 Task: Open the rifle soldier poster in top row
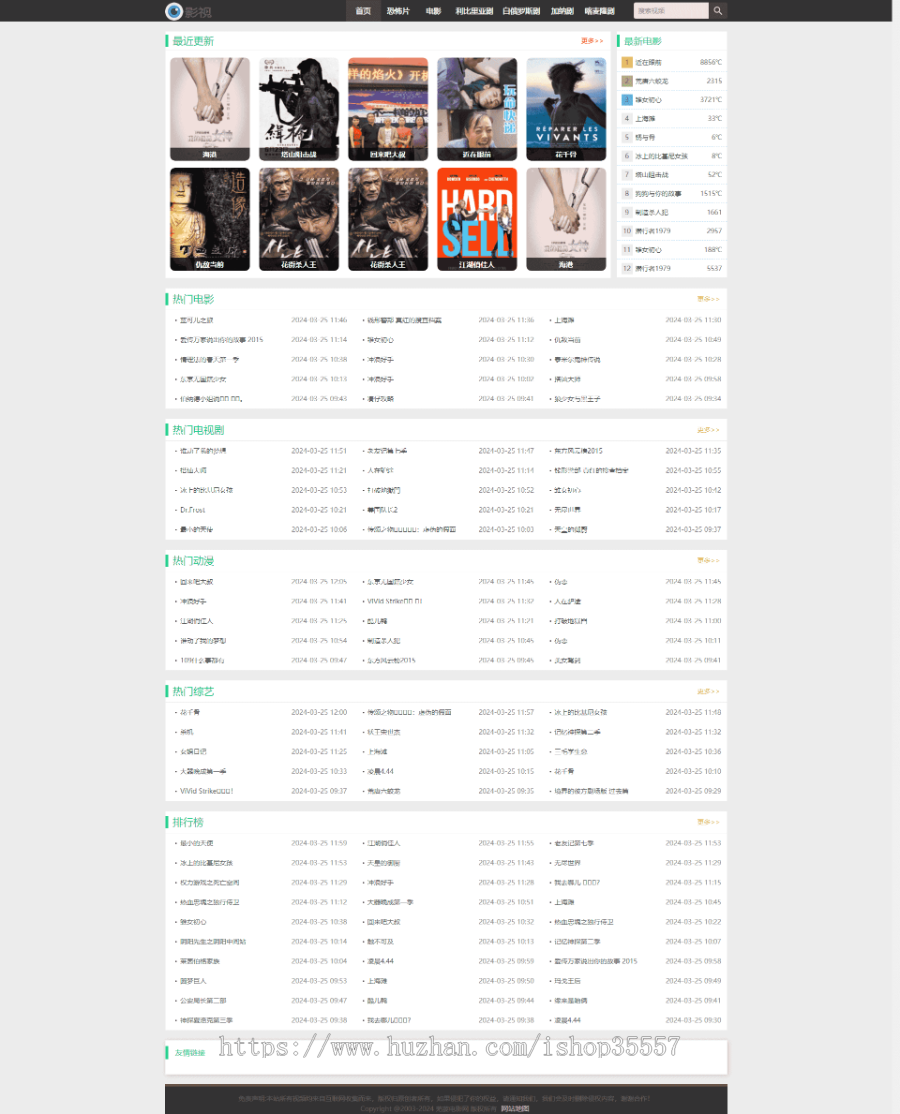[299, 109]
